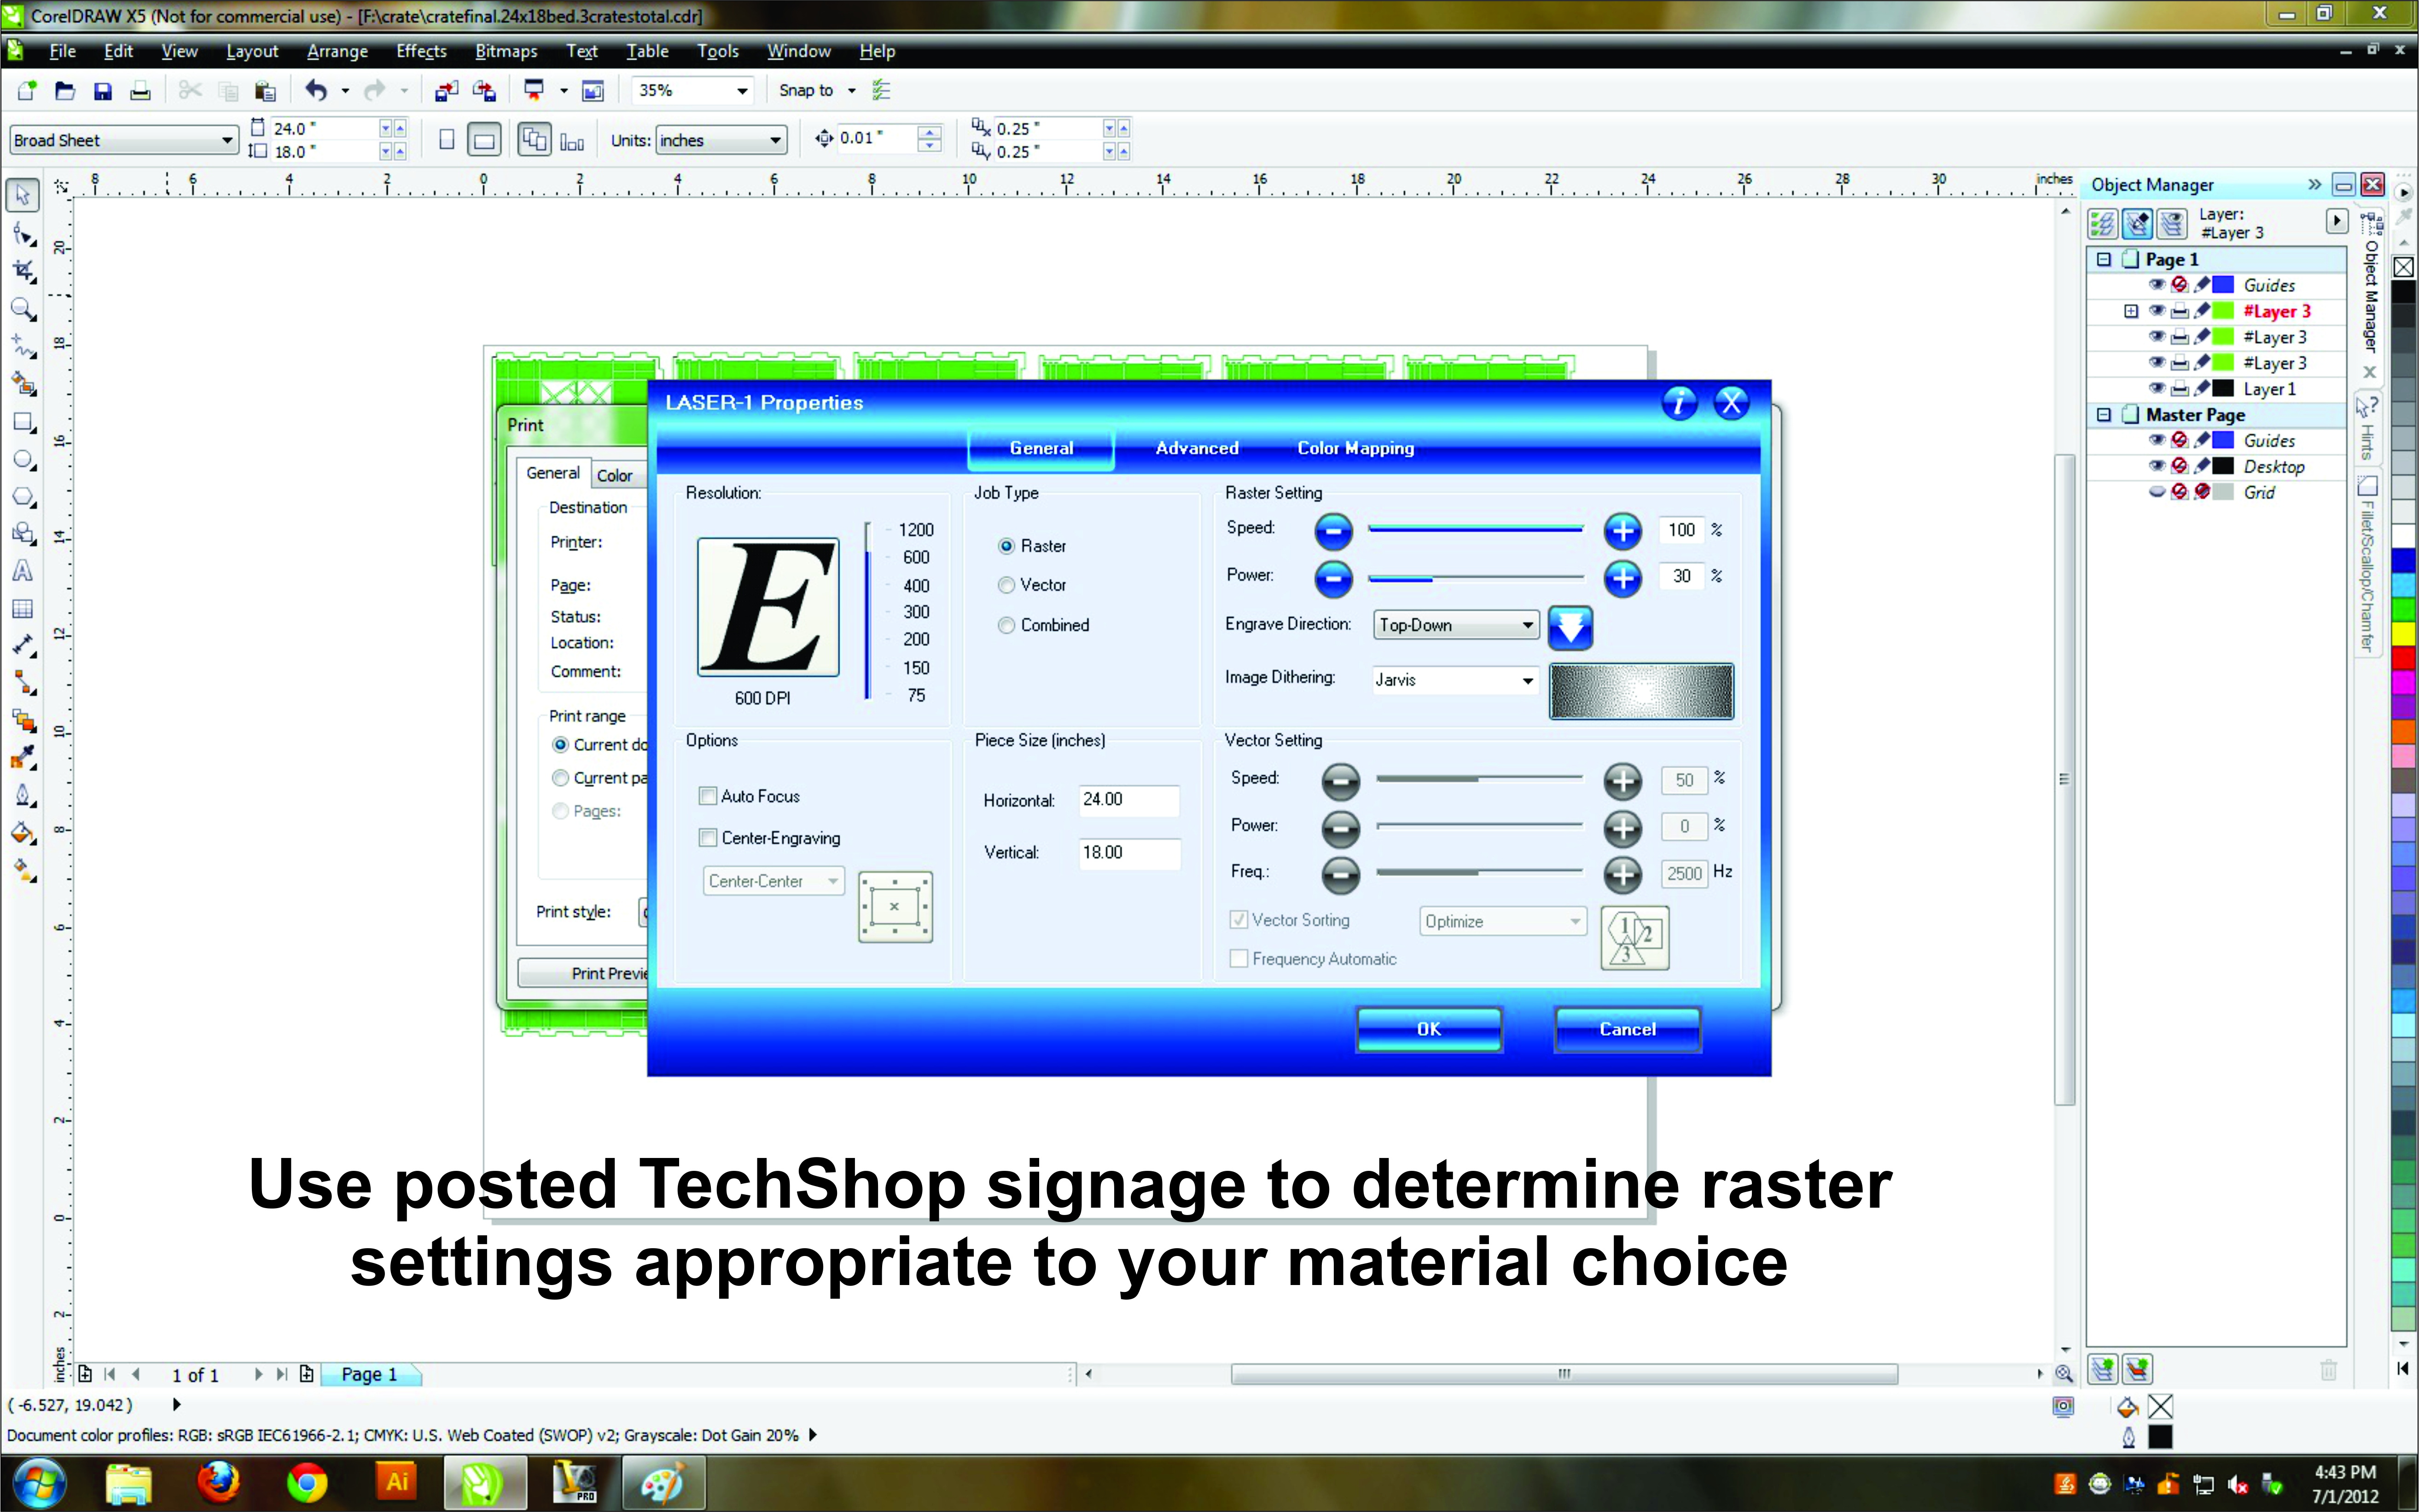Click the Undo arrow icon
This screenshot has height=1512, width=2419.
point(316,91)
